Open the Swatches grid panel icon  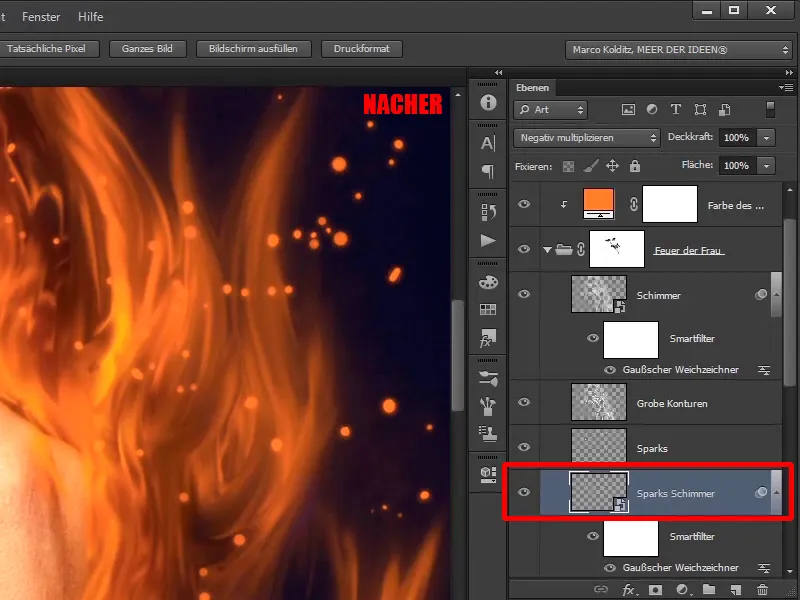488,309
